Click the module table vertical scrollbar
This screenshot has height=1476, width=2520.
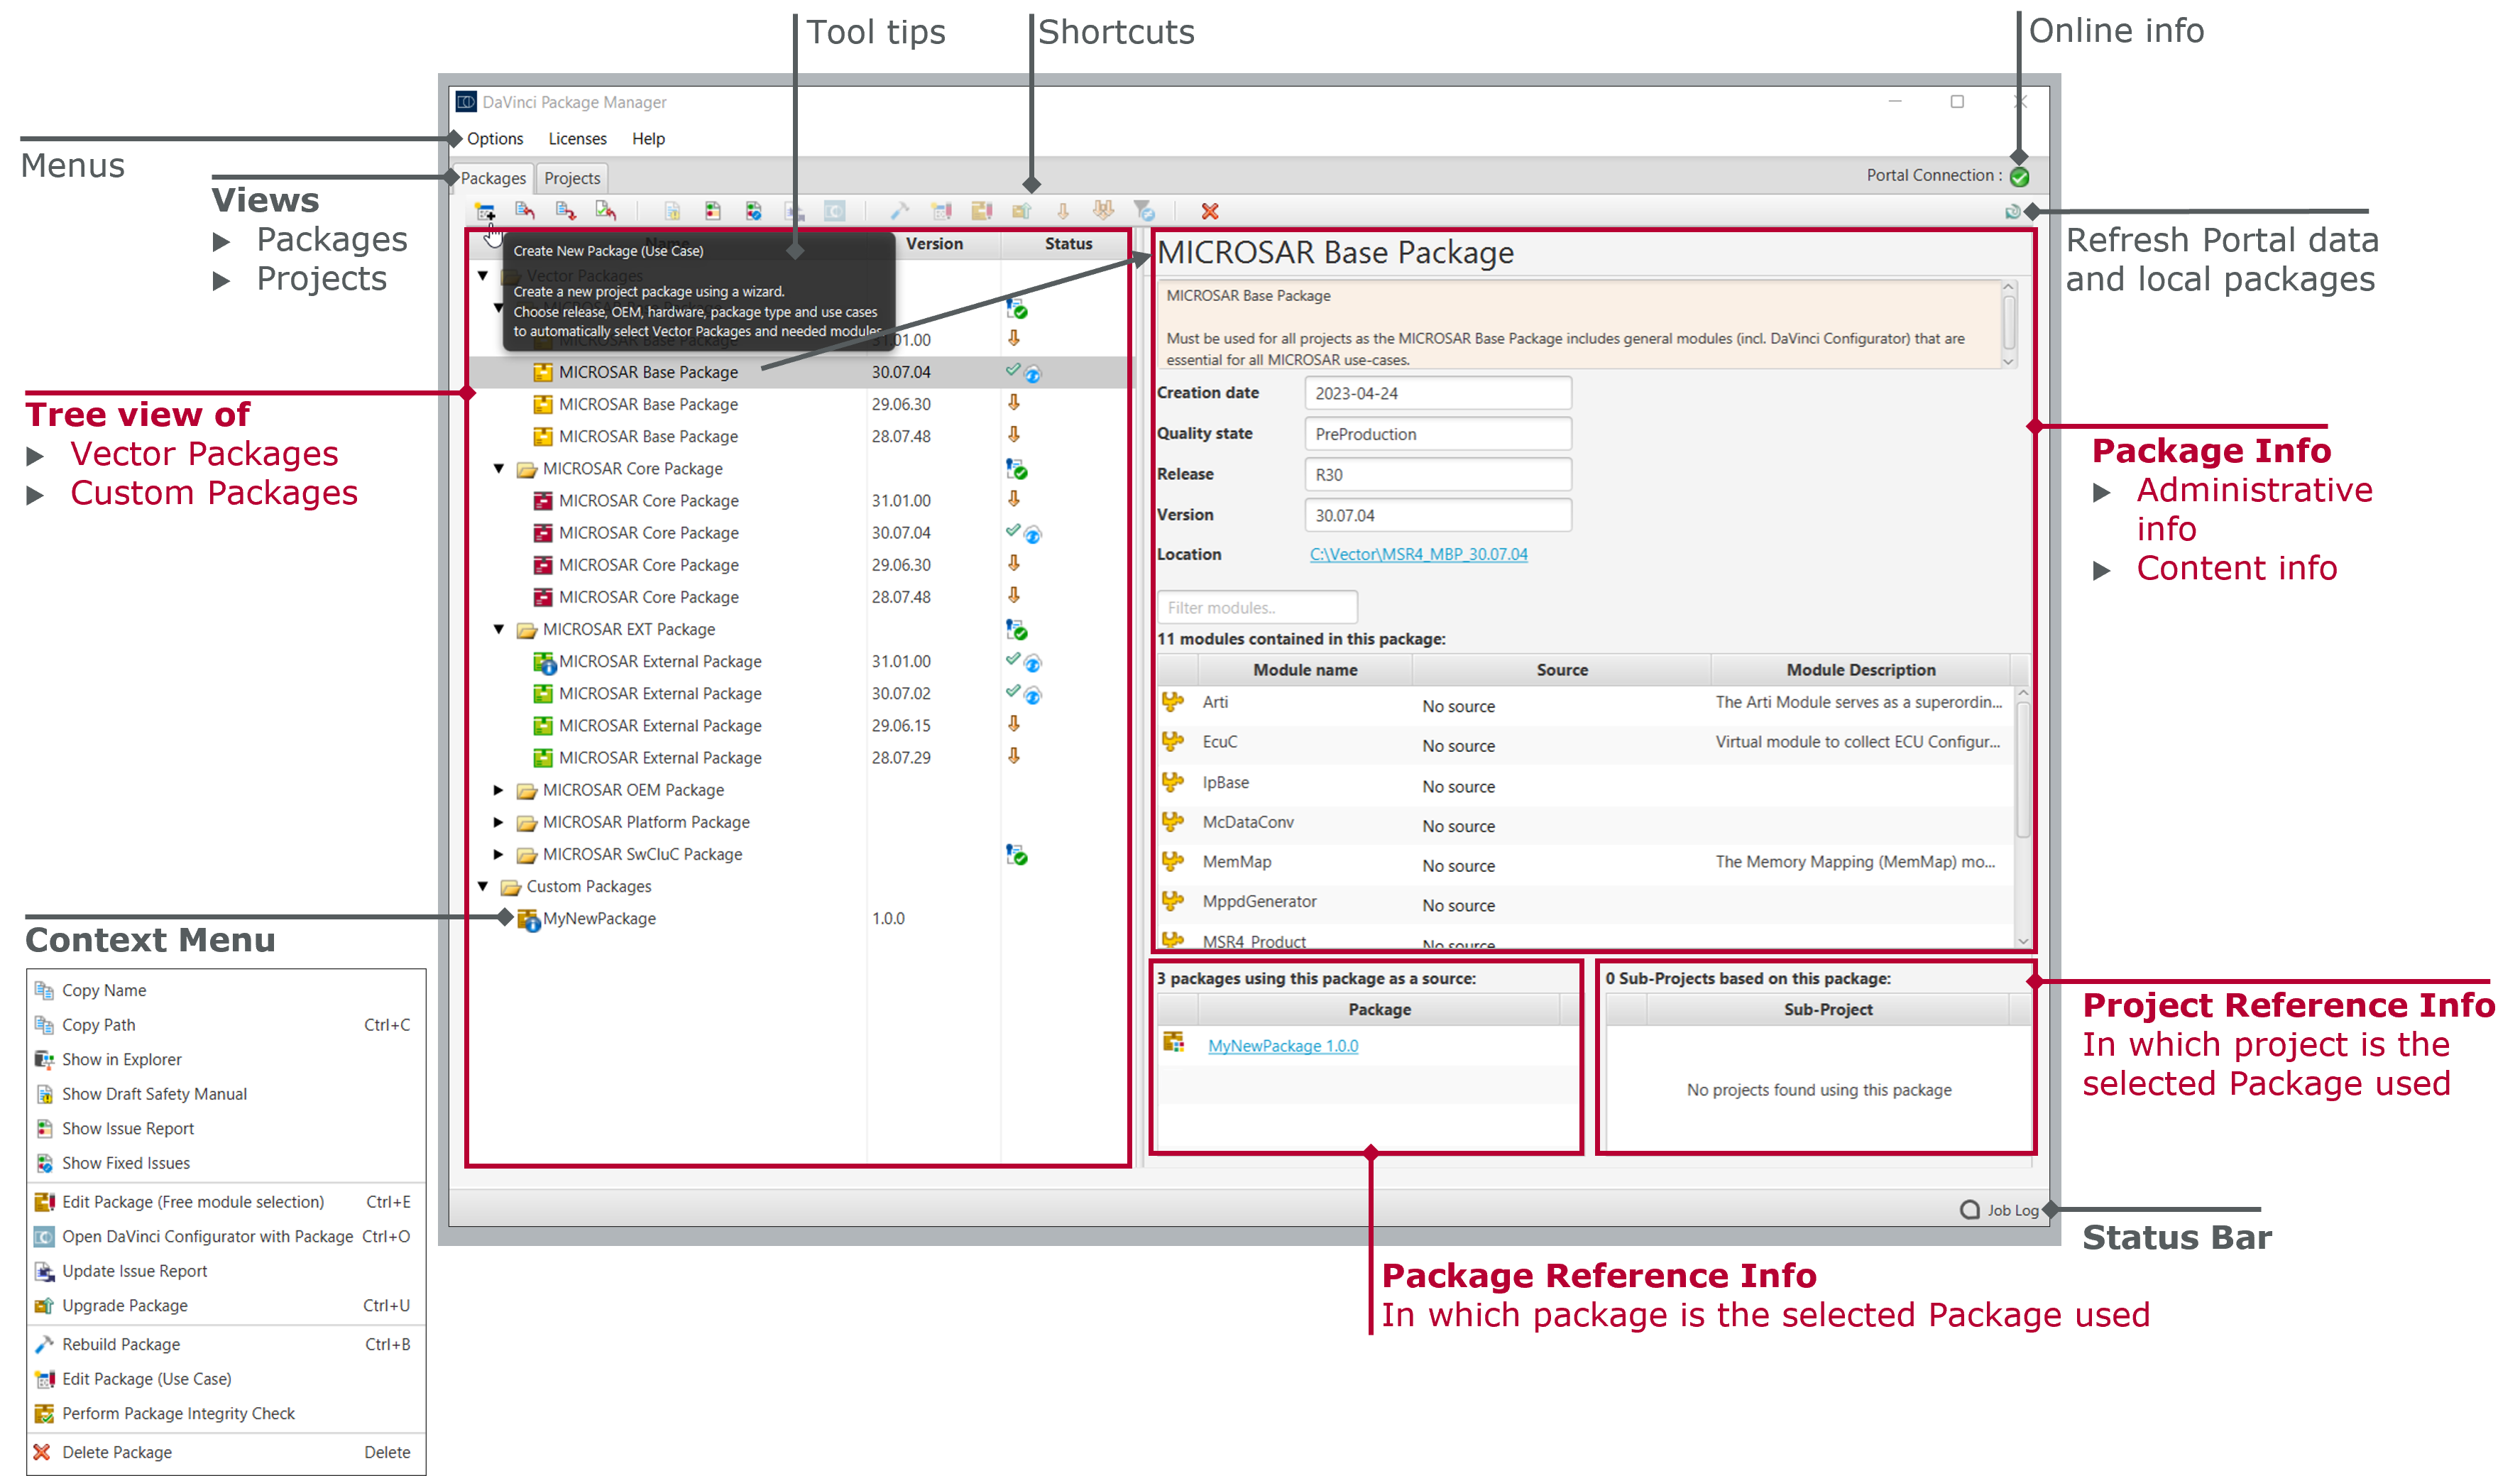click(2022, 768)
